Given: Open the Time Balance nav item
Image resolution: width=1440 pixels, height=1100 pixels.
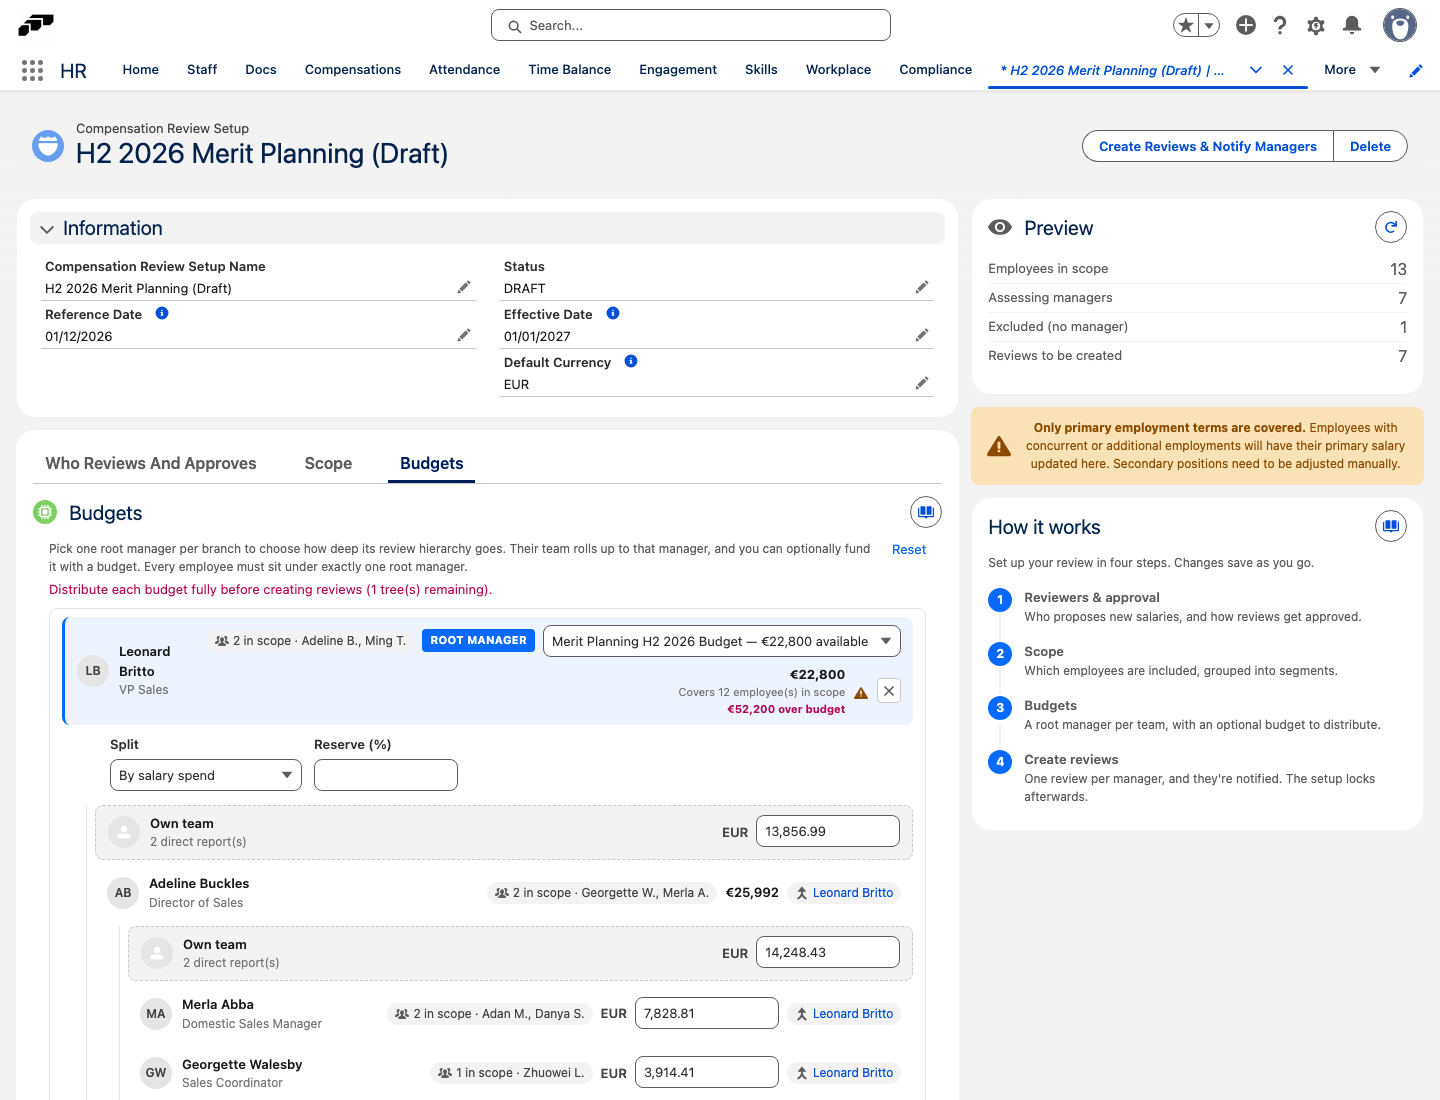Looking at the screenshot, I should [x=570, y=70].
